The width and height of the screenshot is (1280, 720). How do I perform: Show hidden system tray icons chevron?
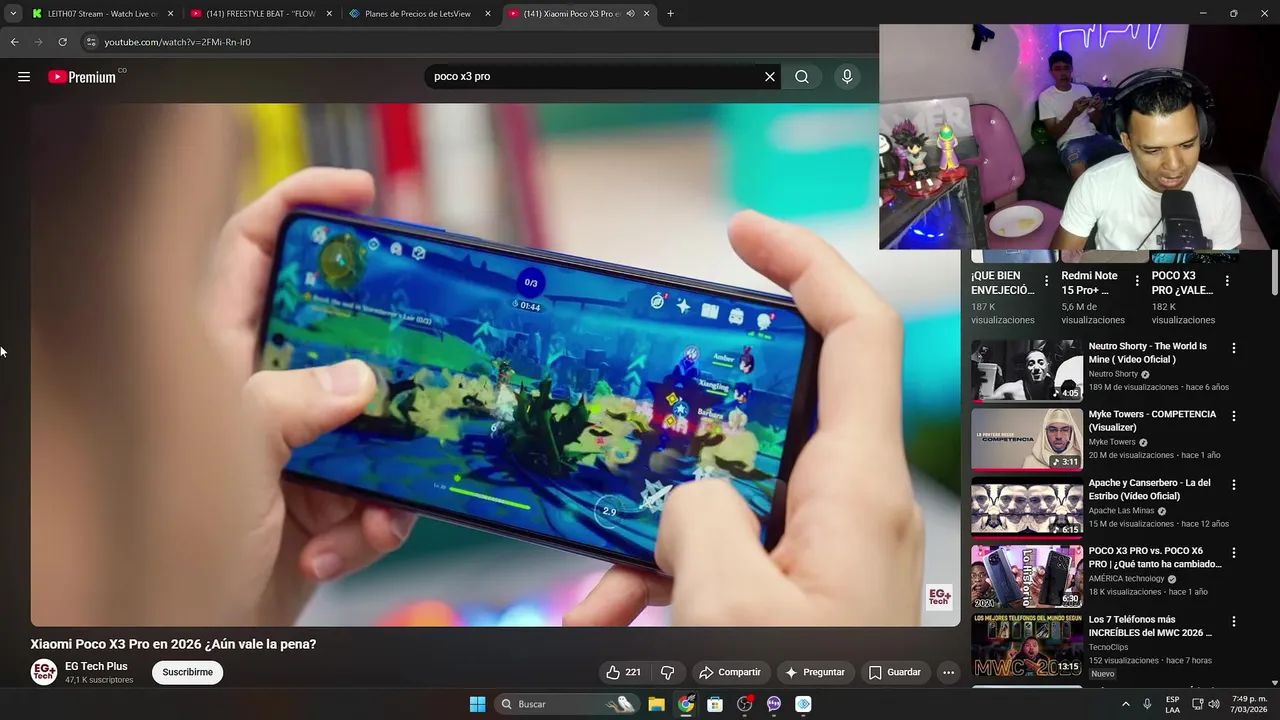(1125, 704)
